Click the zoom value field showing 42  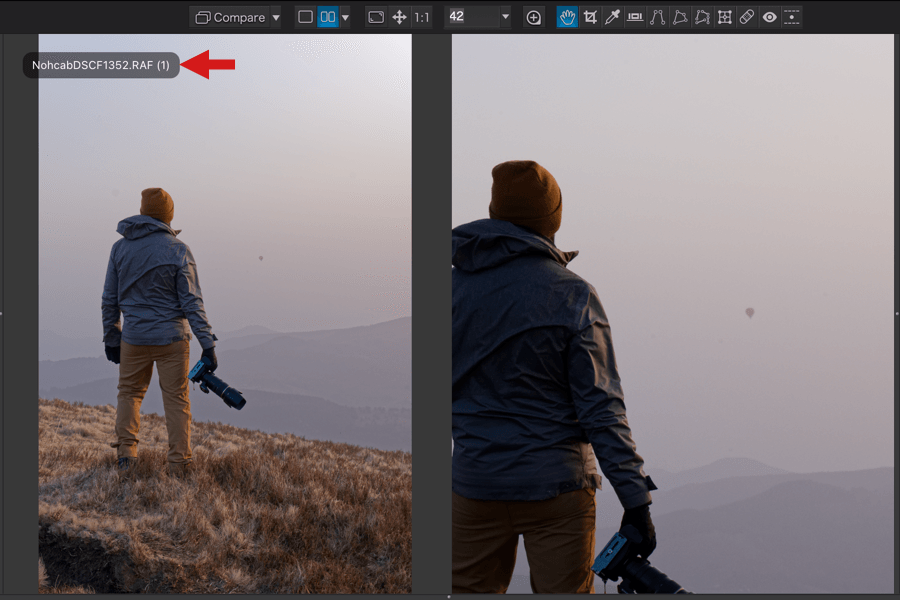pyautogui.click(x=472, y=17)
